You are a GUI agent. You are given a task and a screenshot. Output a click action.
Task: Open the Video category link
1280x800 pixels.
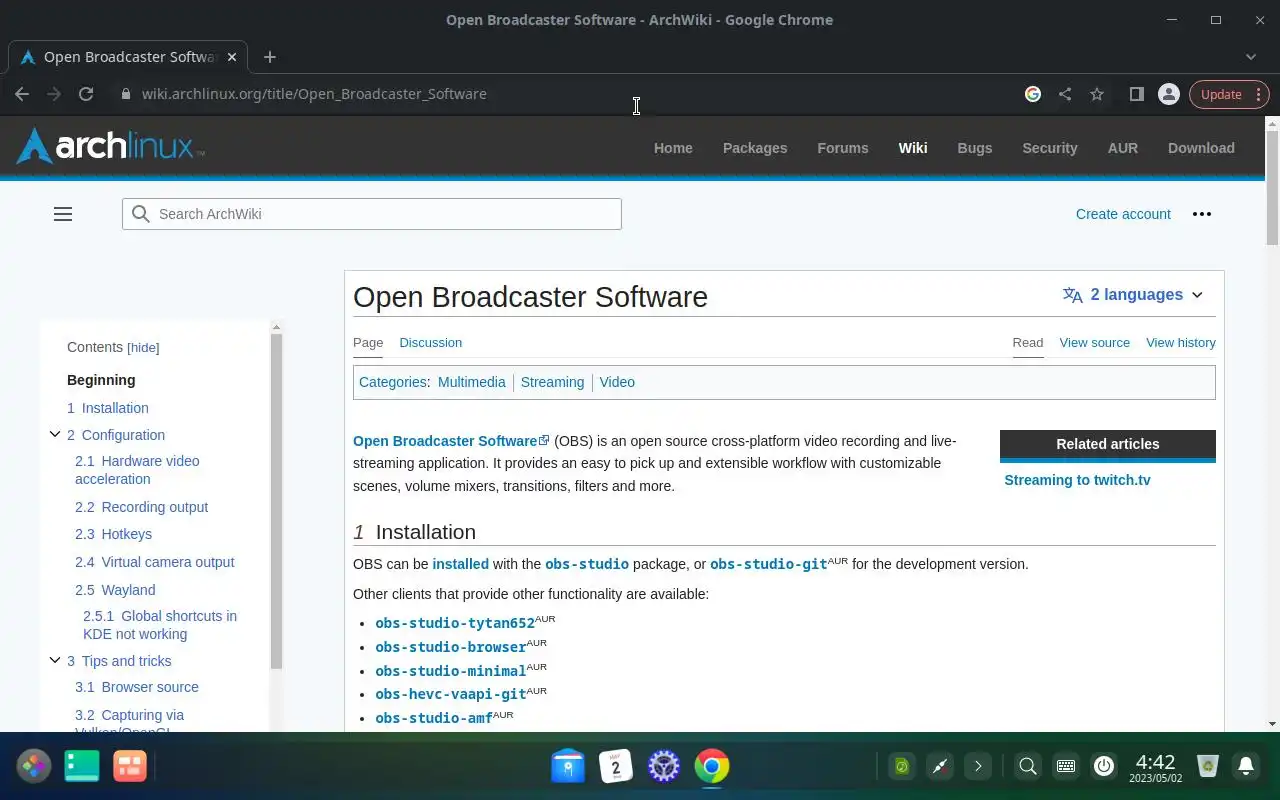(x=617, y=382)
